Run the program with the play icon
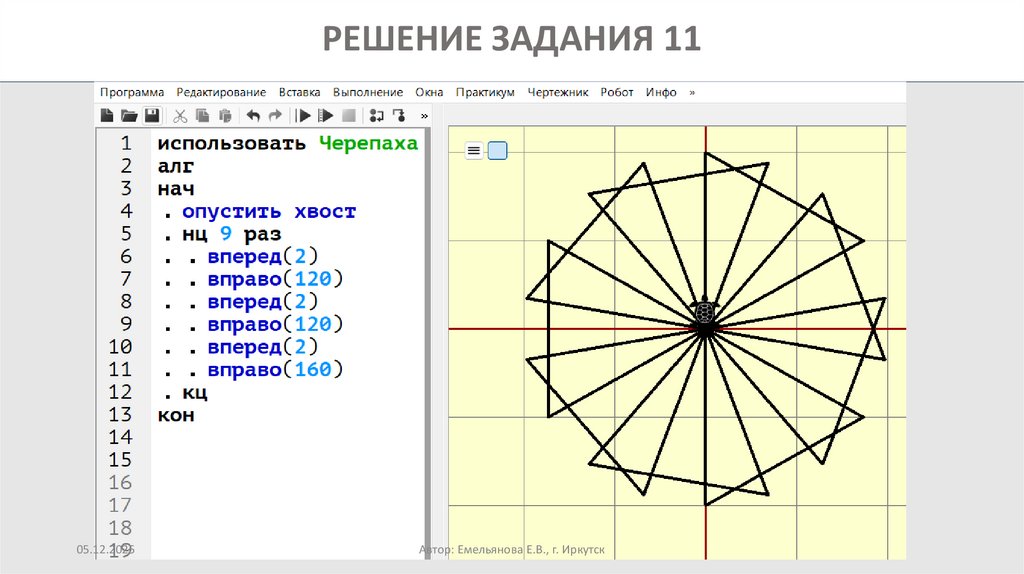 click(x=303, y=116)
